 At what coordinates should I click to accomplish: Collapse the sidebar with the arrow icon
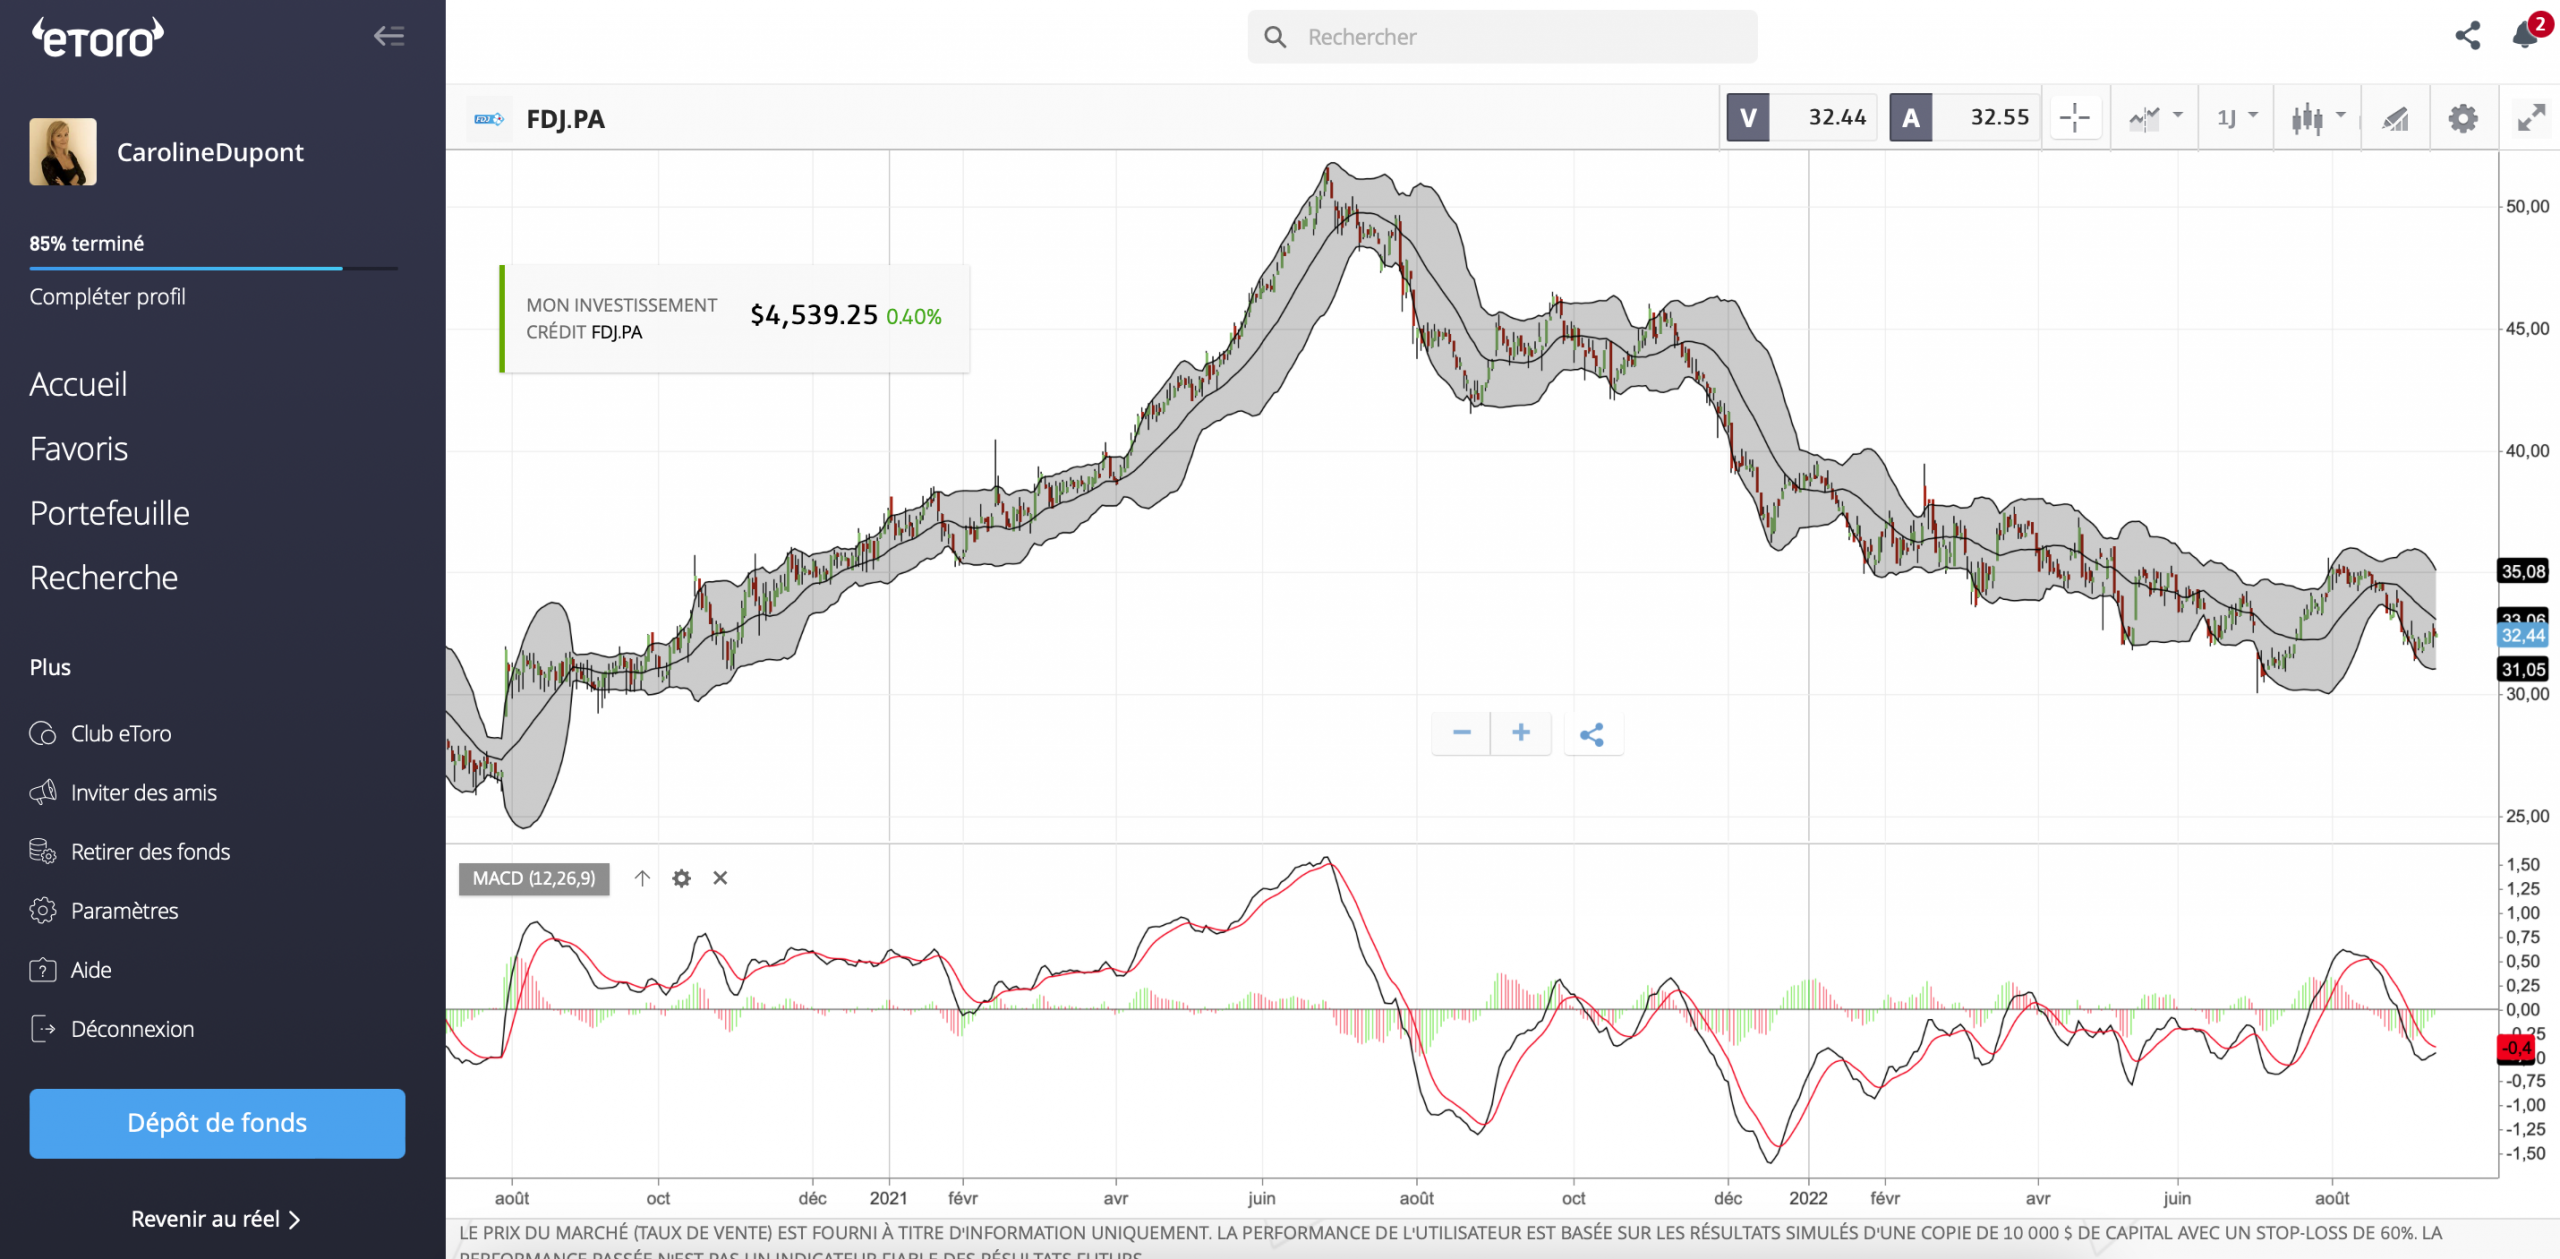pyautogui.click(x=389, y=37)
